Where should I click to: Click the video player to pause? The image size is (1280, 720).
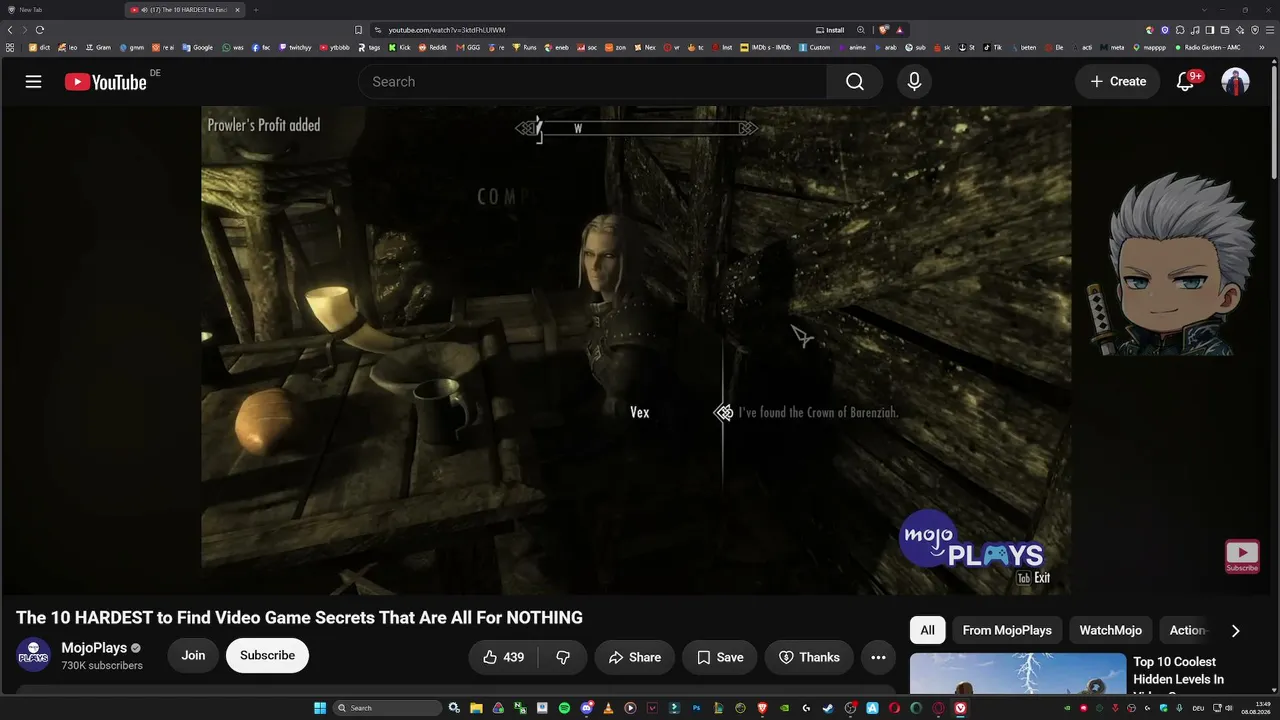pos(636,350)
